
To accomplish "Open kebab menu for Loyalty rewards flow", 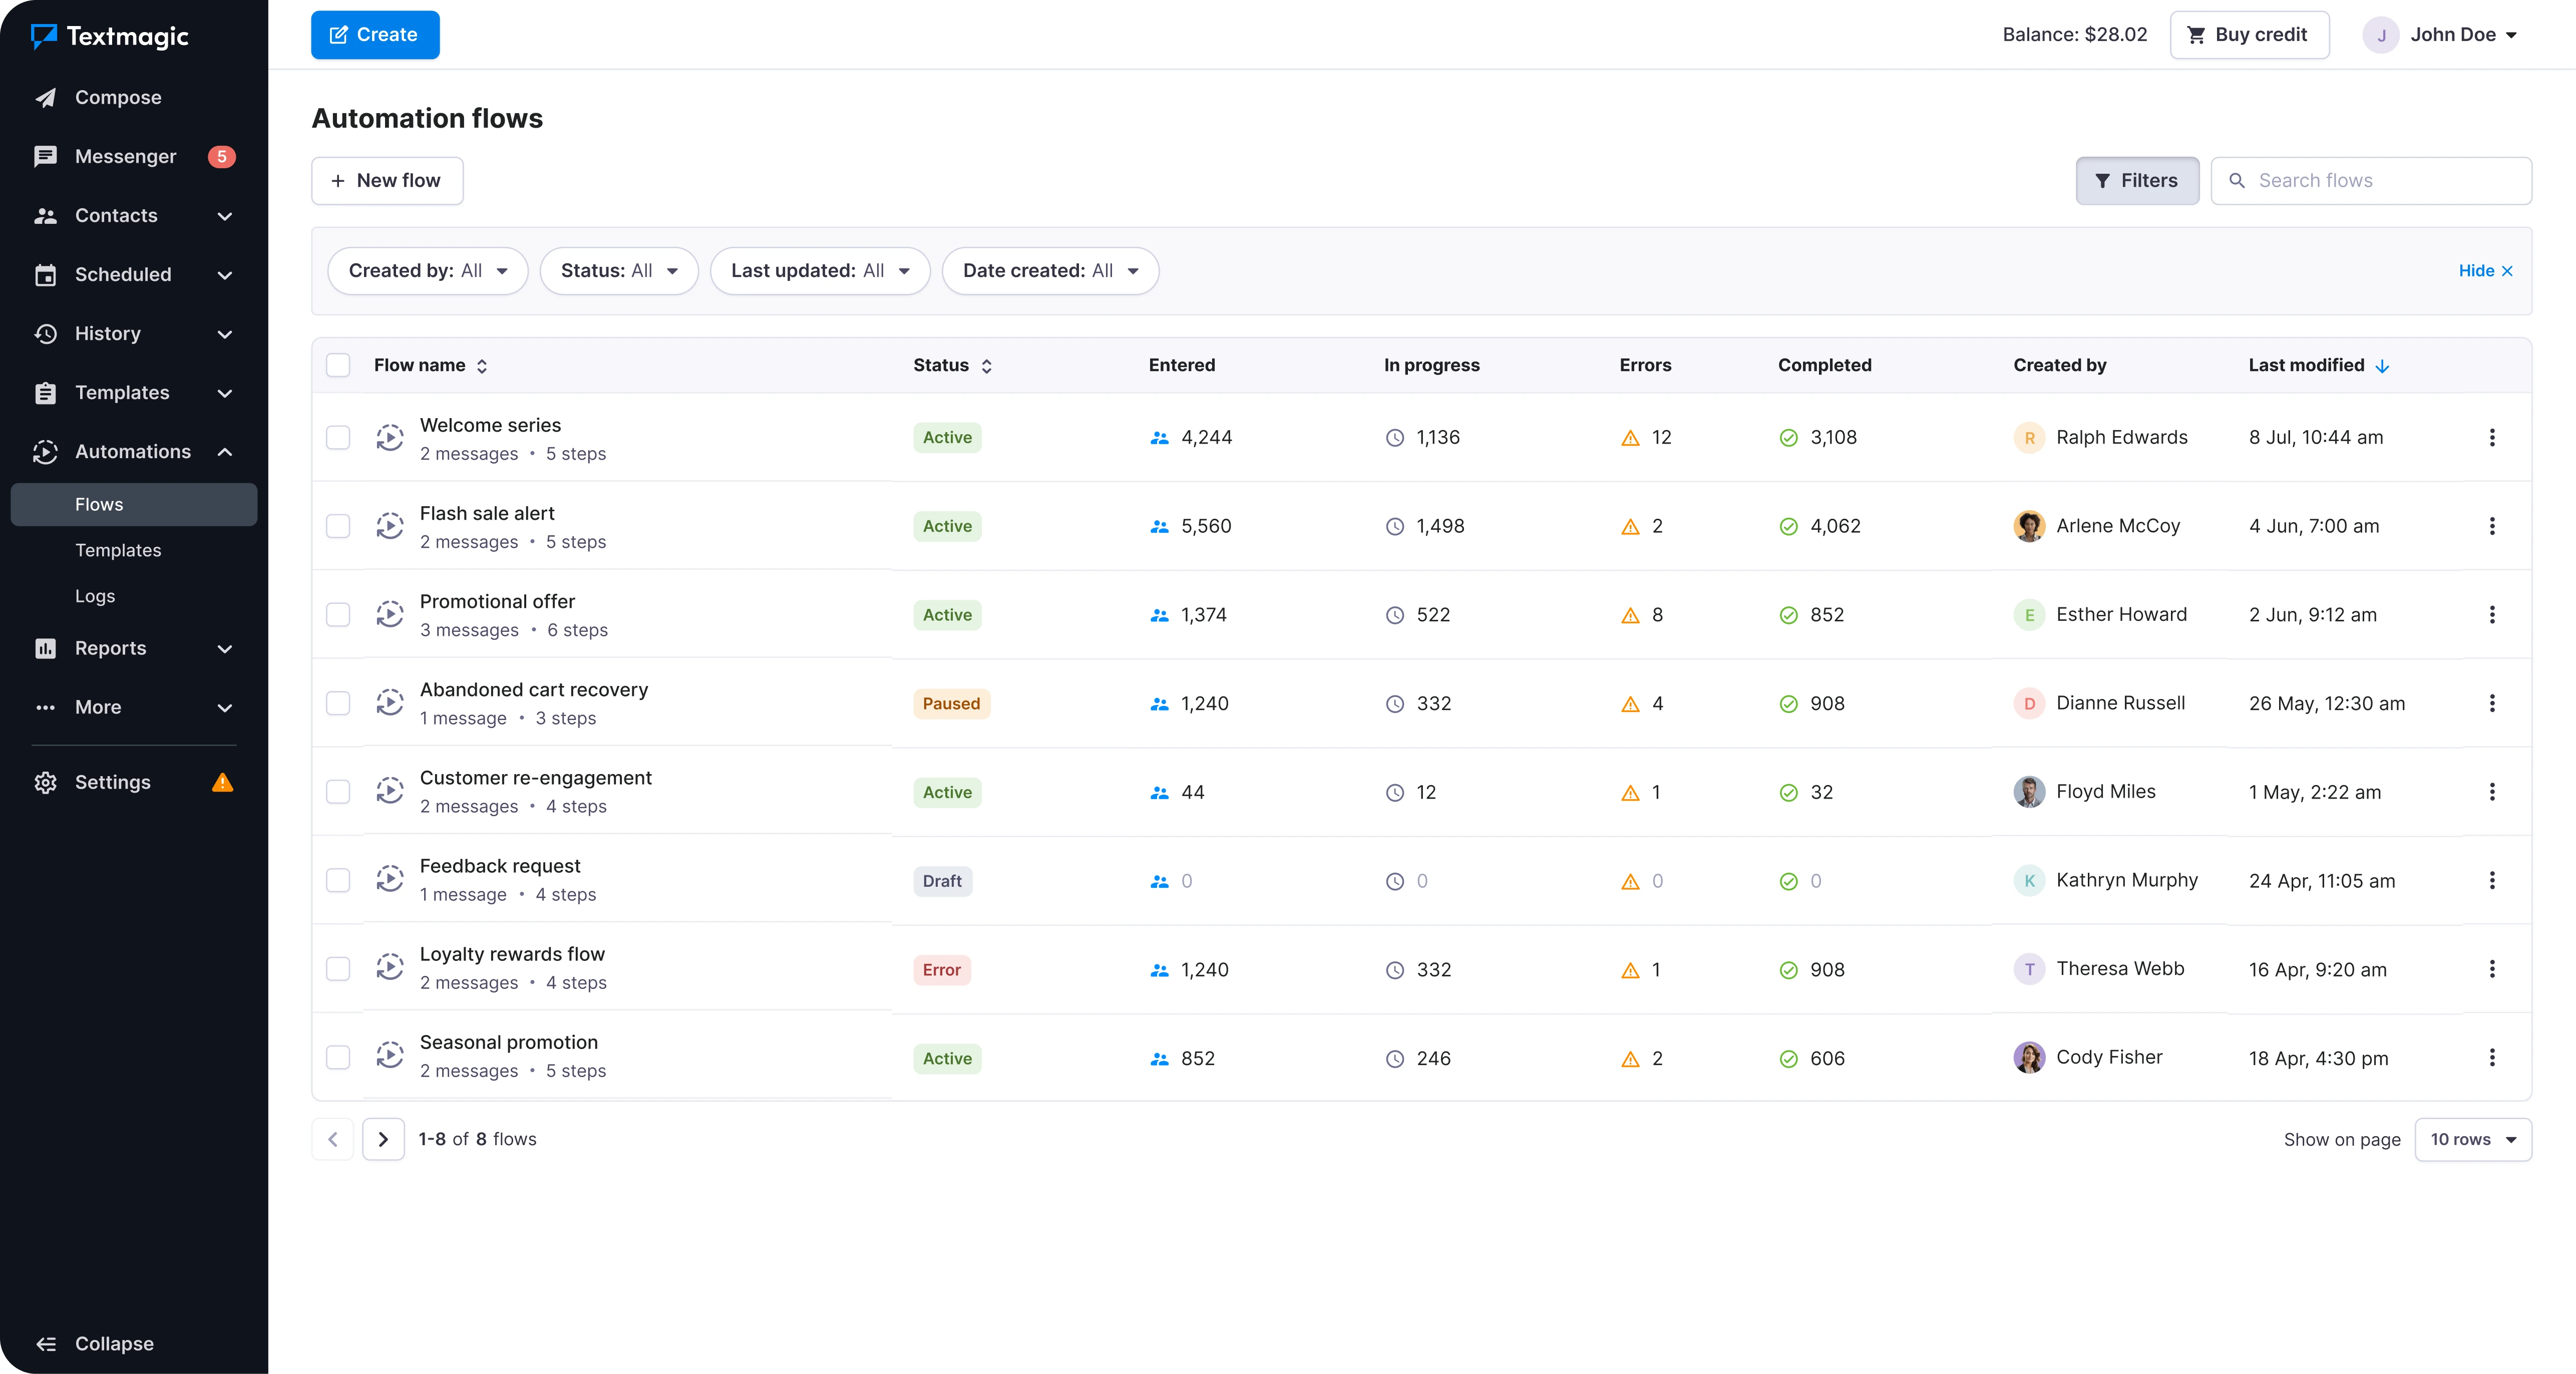I will 2491,969.
